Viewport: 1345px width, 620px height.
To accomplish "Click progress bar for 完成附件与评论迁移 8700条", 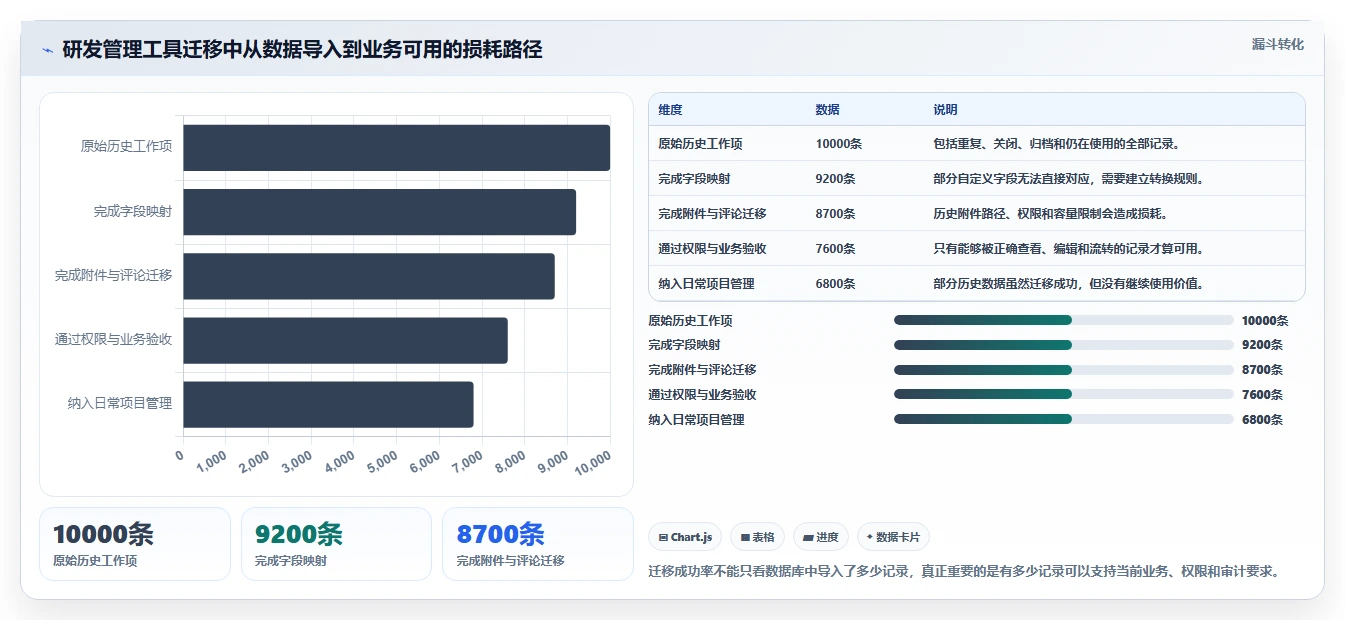I will coord(1064,370).
